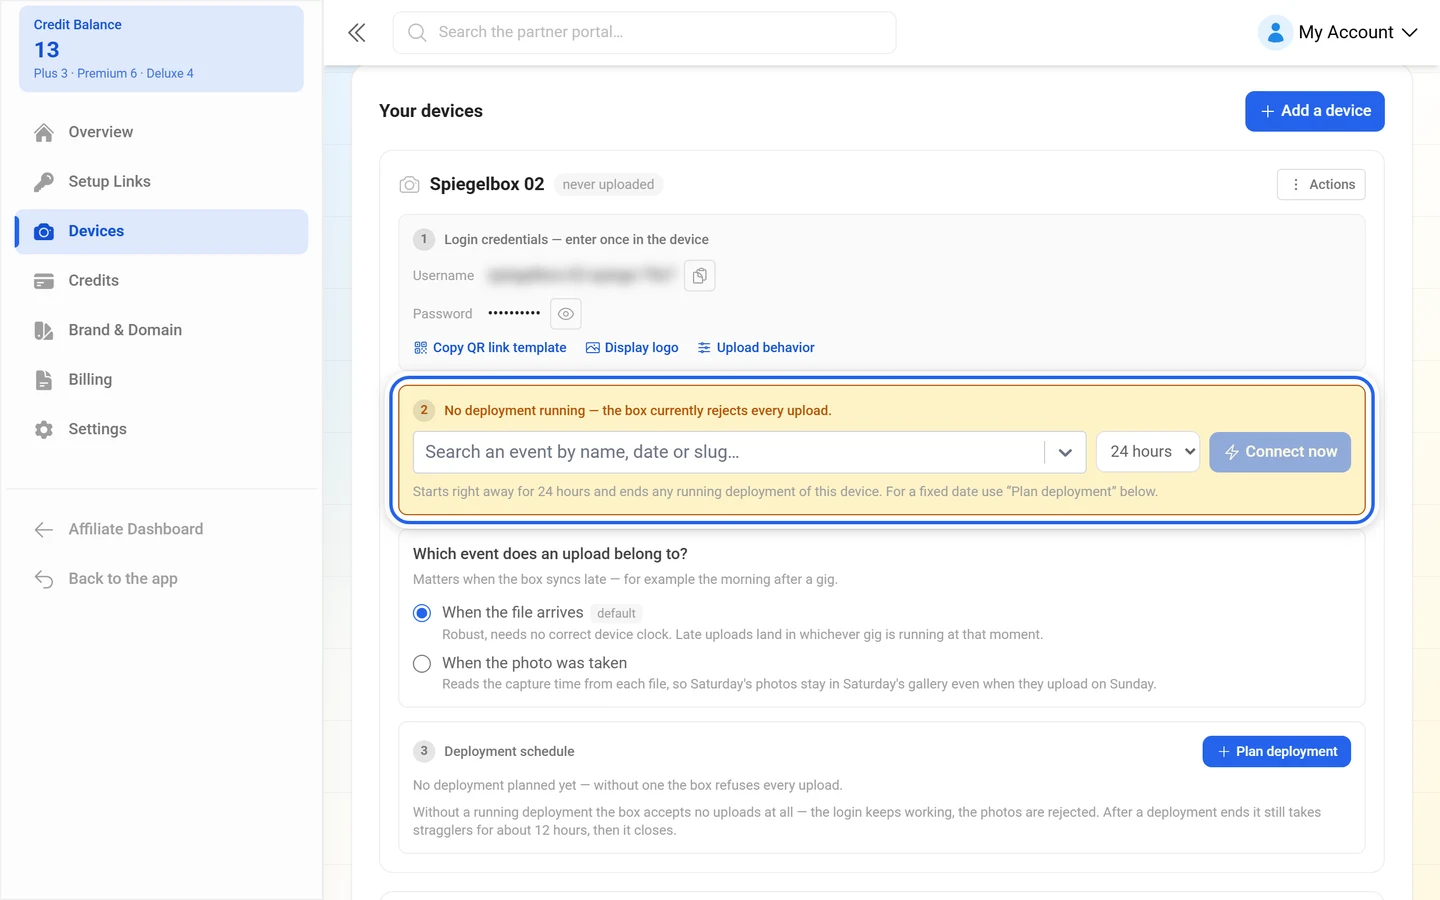Open the Display logo link

pyautogui.click(x=632, y=348)
